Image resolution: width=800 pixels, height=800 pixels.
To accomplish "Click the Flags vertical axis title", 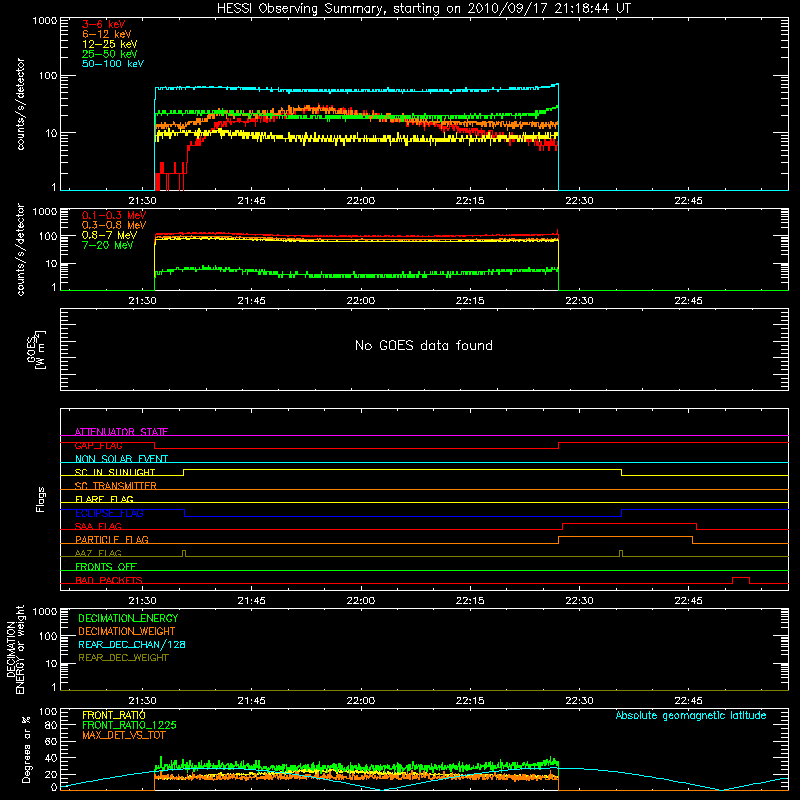I will [40, 499].
